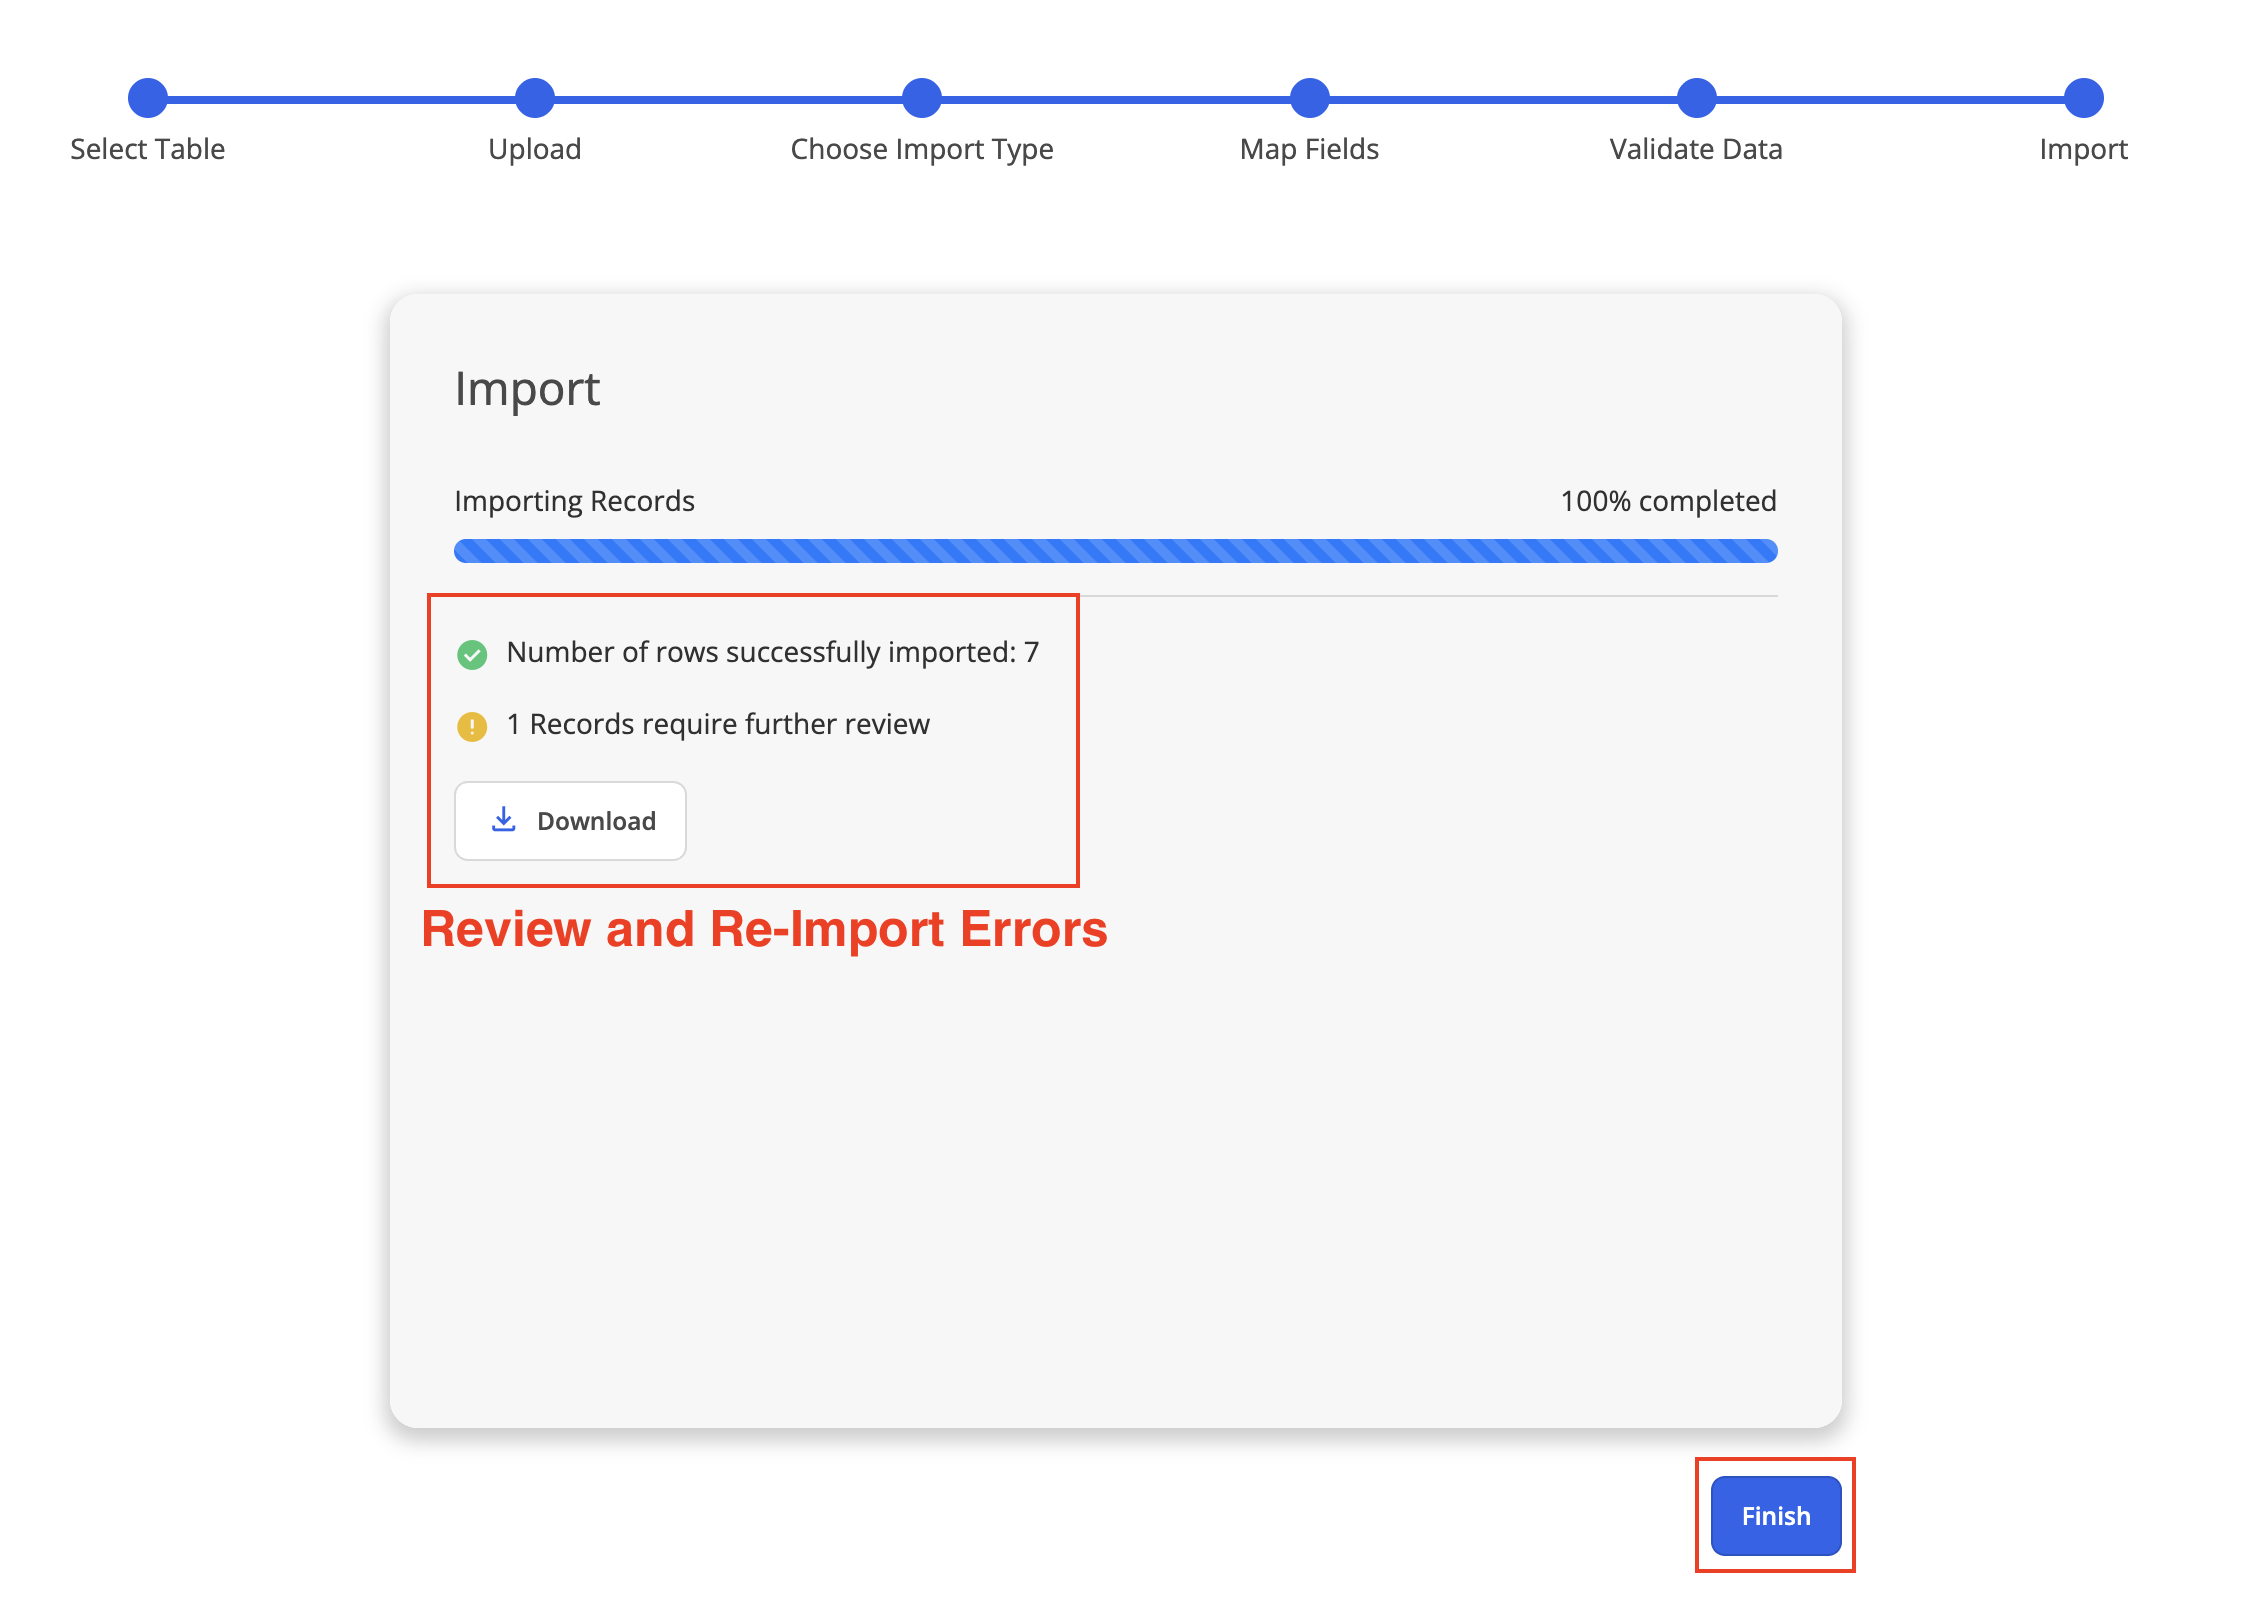Click the download arrow icon
2252x1616 pixels.
[504, 820]
